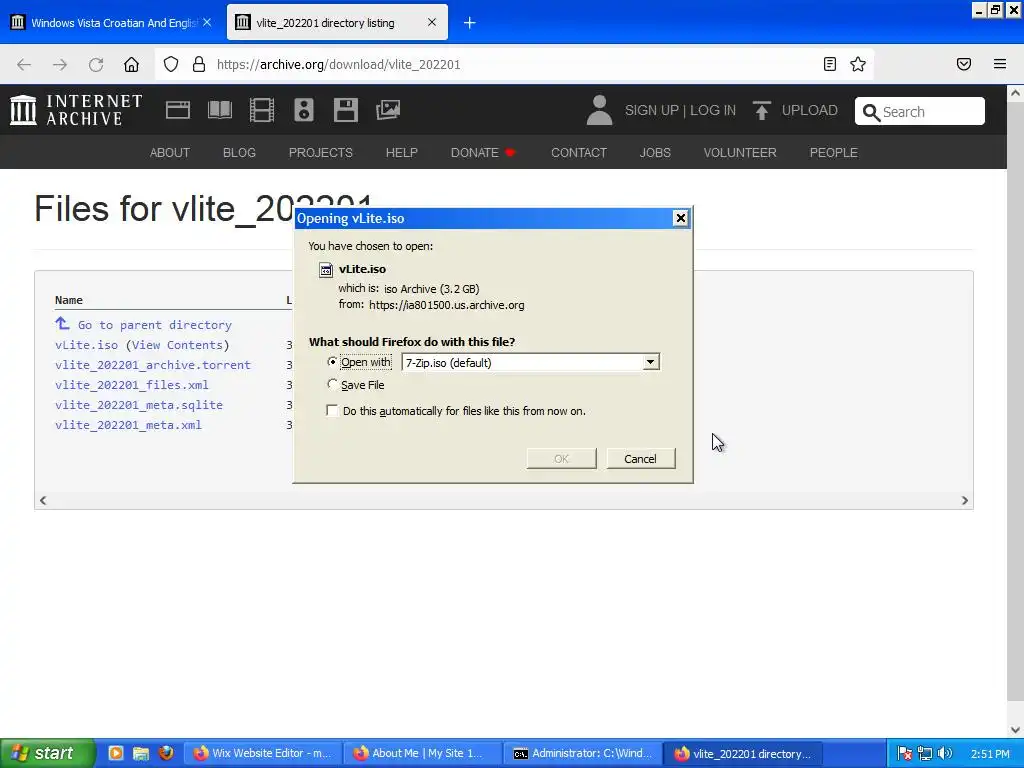The height and width of the screenshot is (768, 1024).
Task: Check Do this automatically for files like this
Action: pos(332,410)
